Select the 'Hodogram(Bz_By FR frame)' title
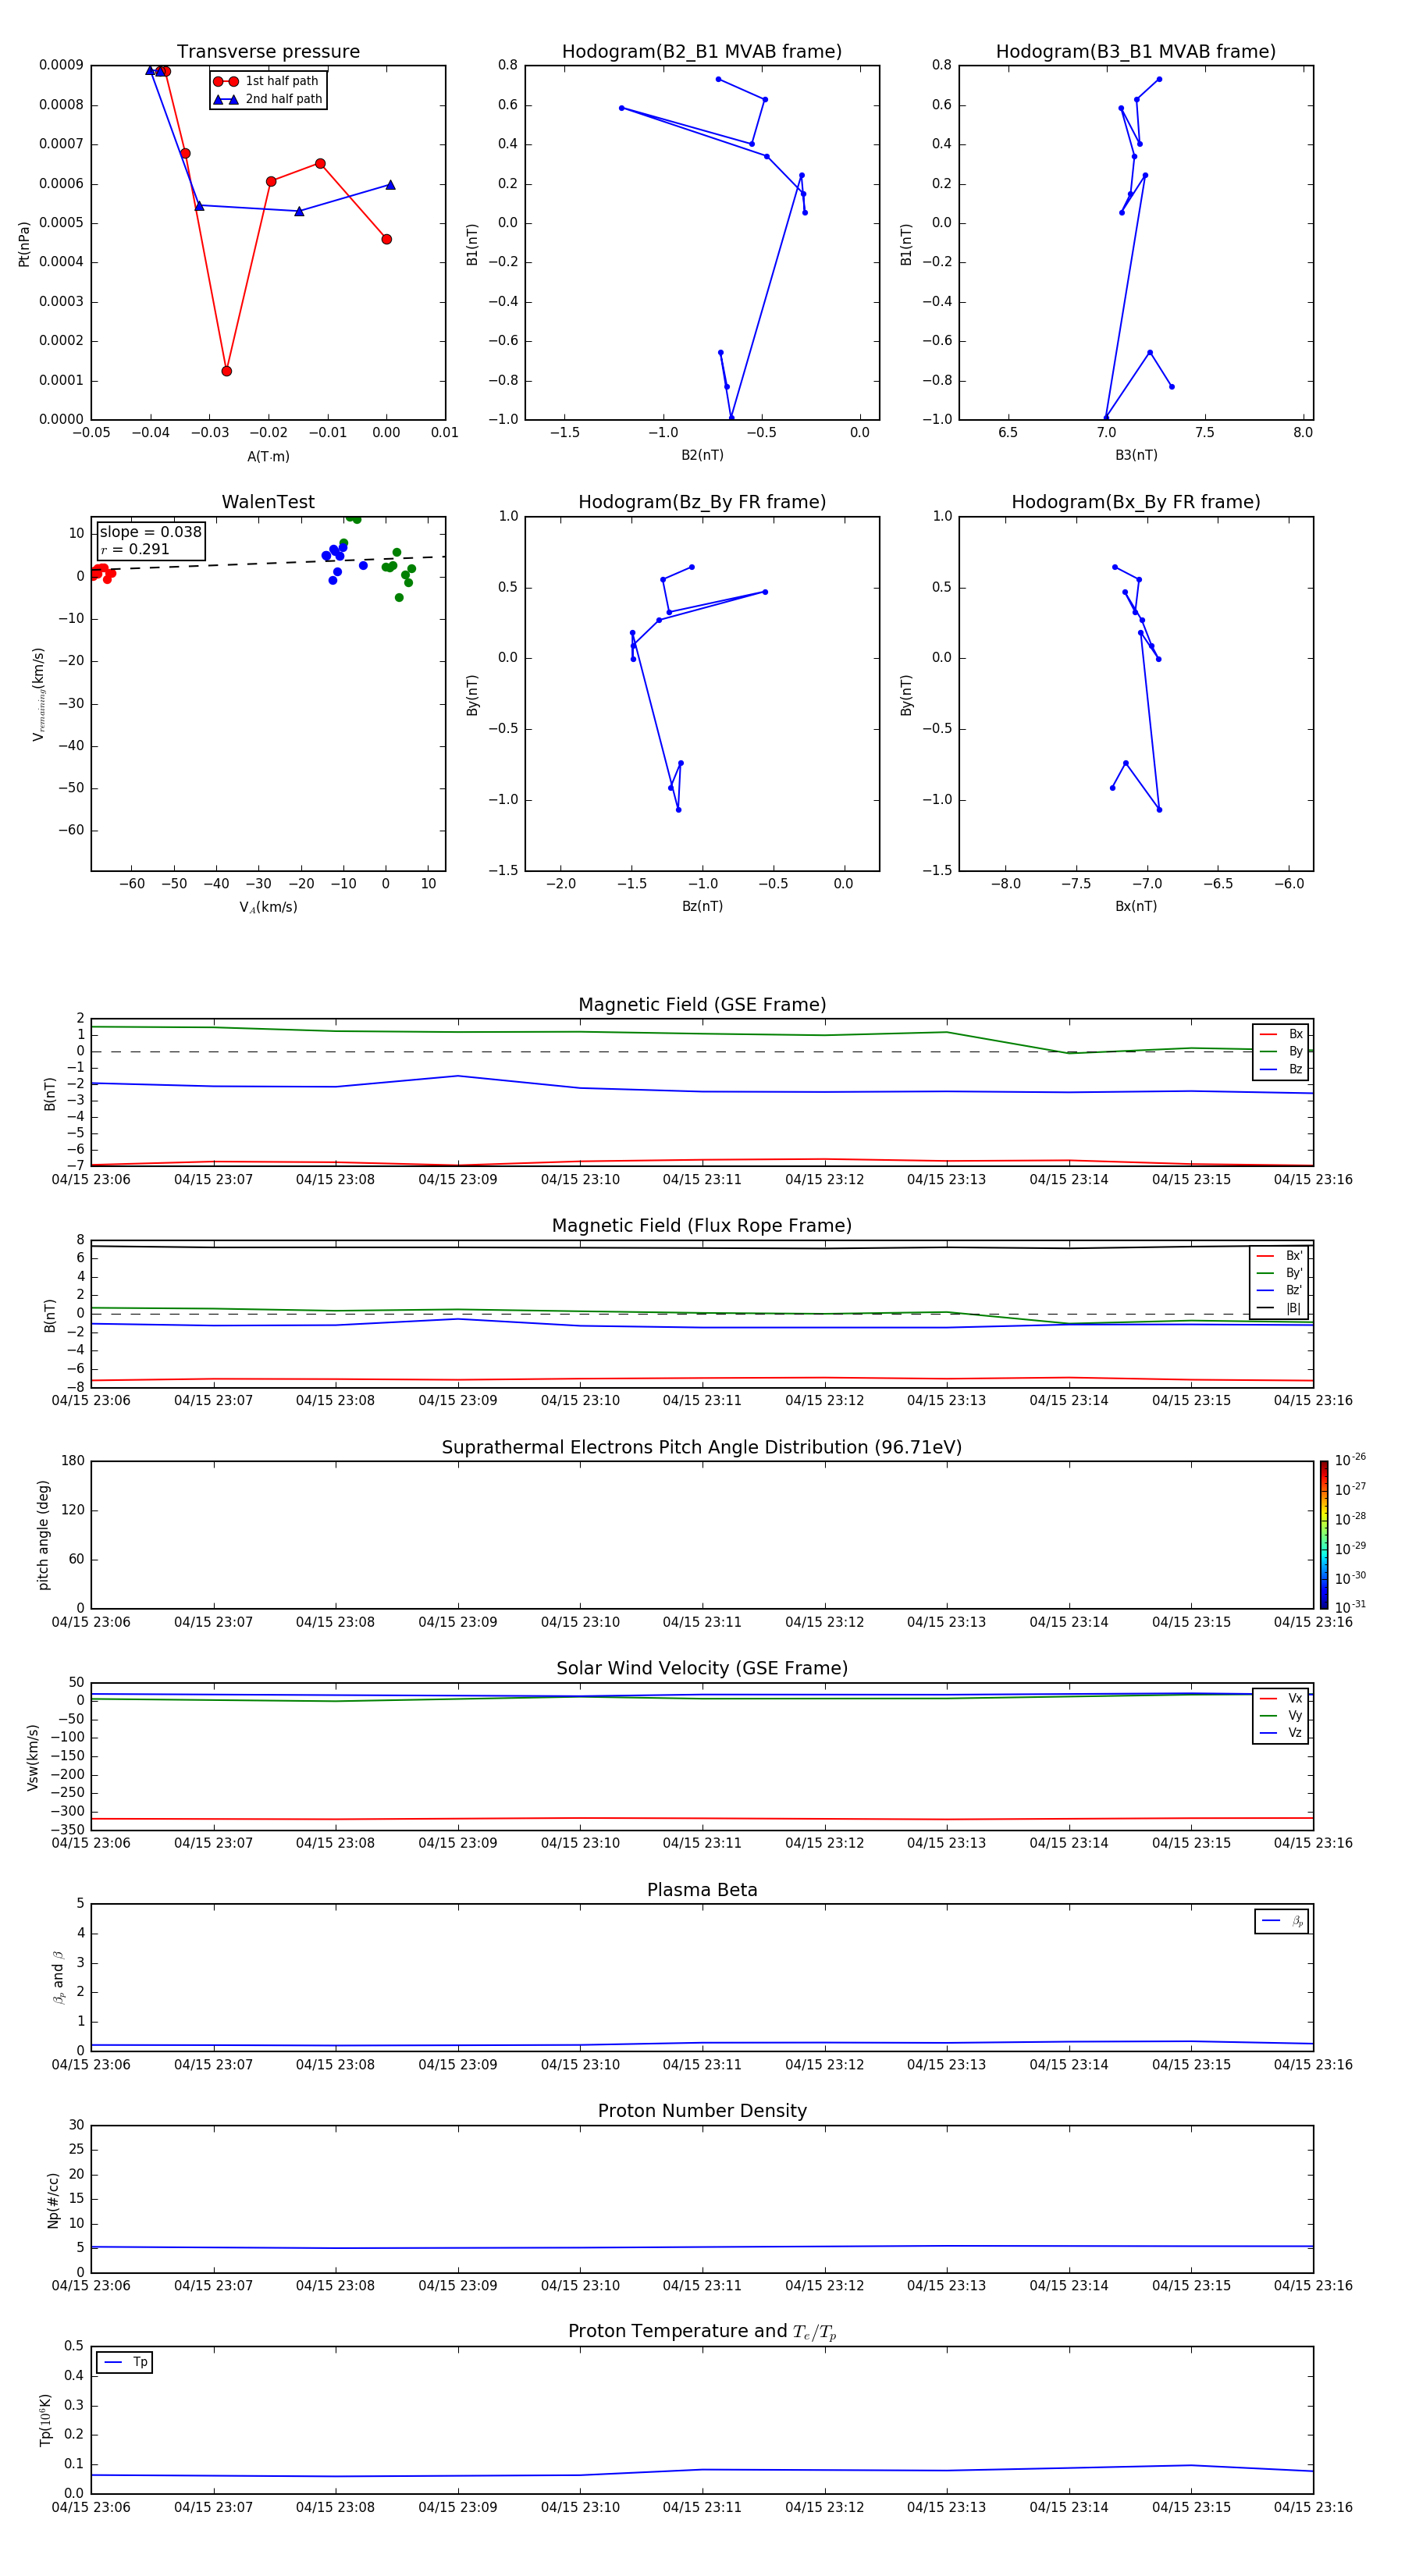The height and width of the screenshot is (2576, 1405). 702,502
